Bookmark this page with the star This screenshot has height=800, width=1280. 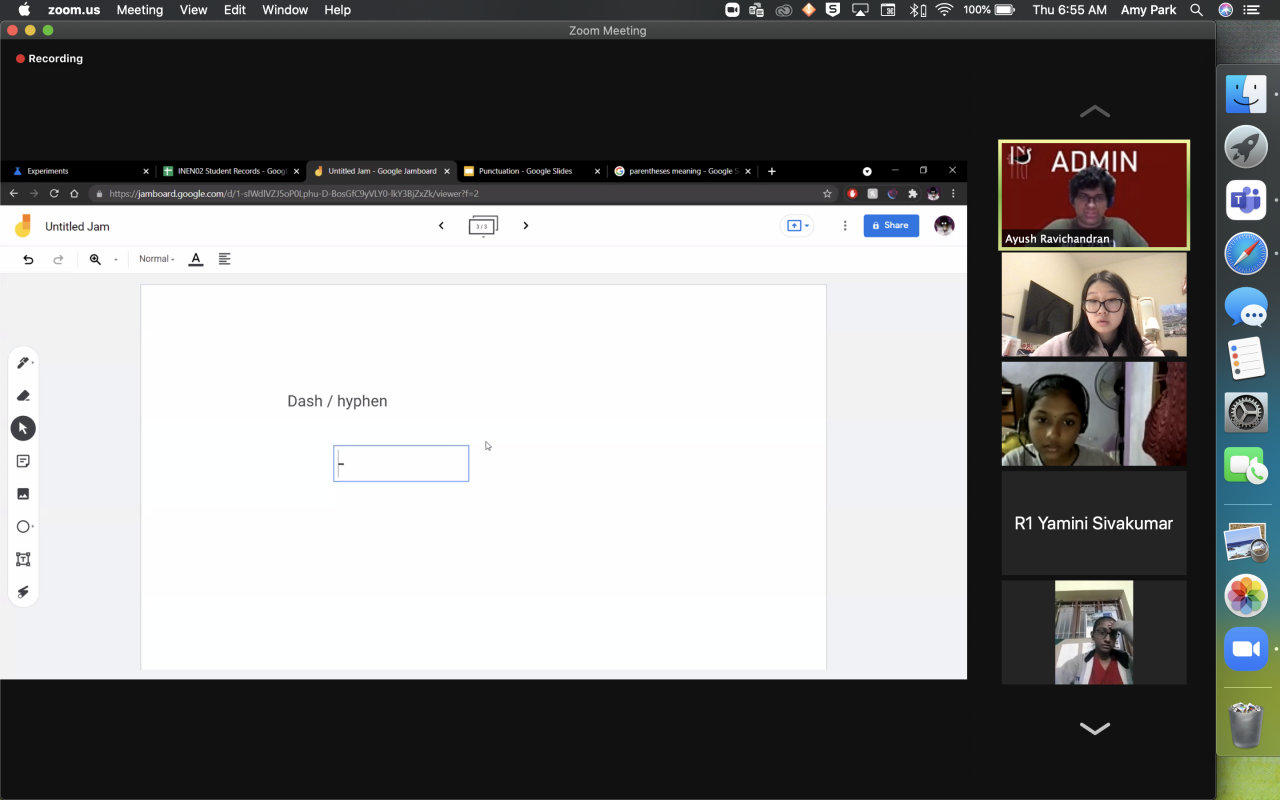(x=827, y=194)
